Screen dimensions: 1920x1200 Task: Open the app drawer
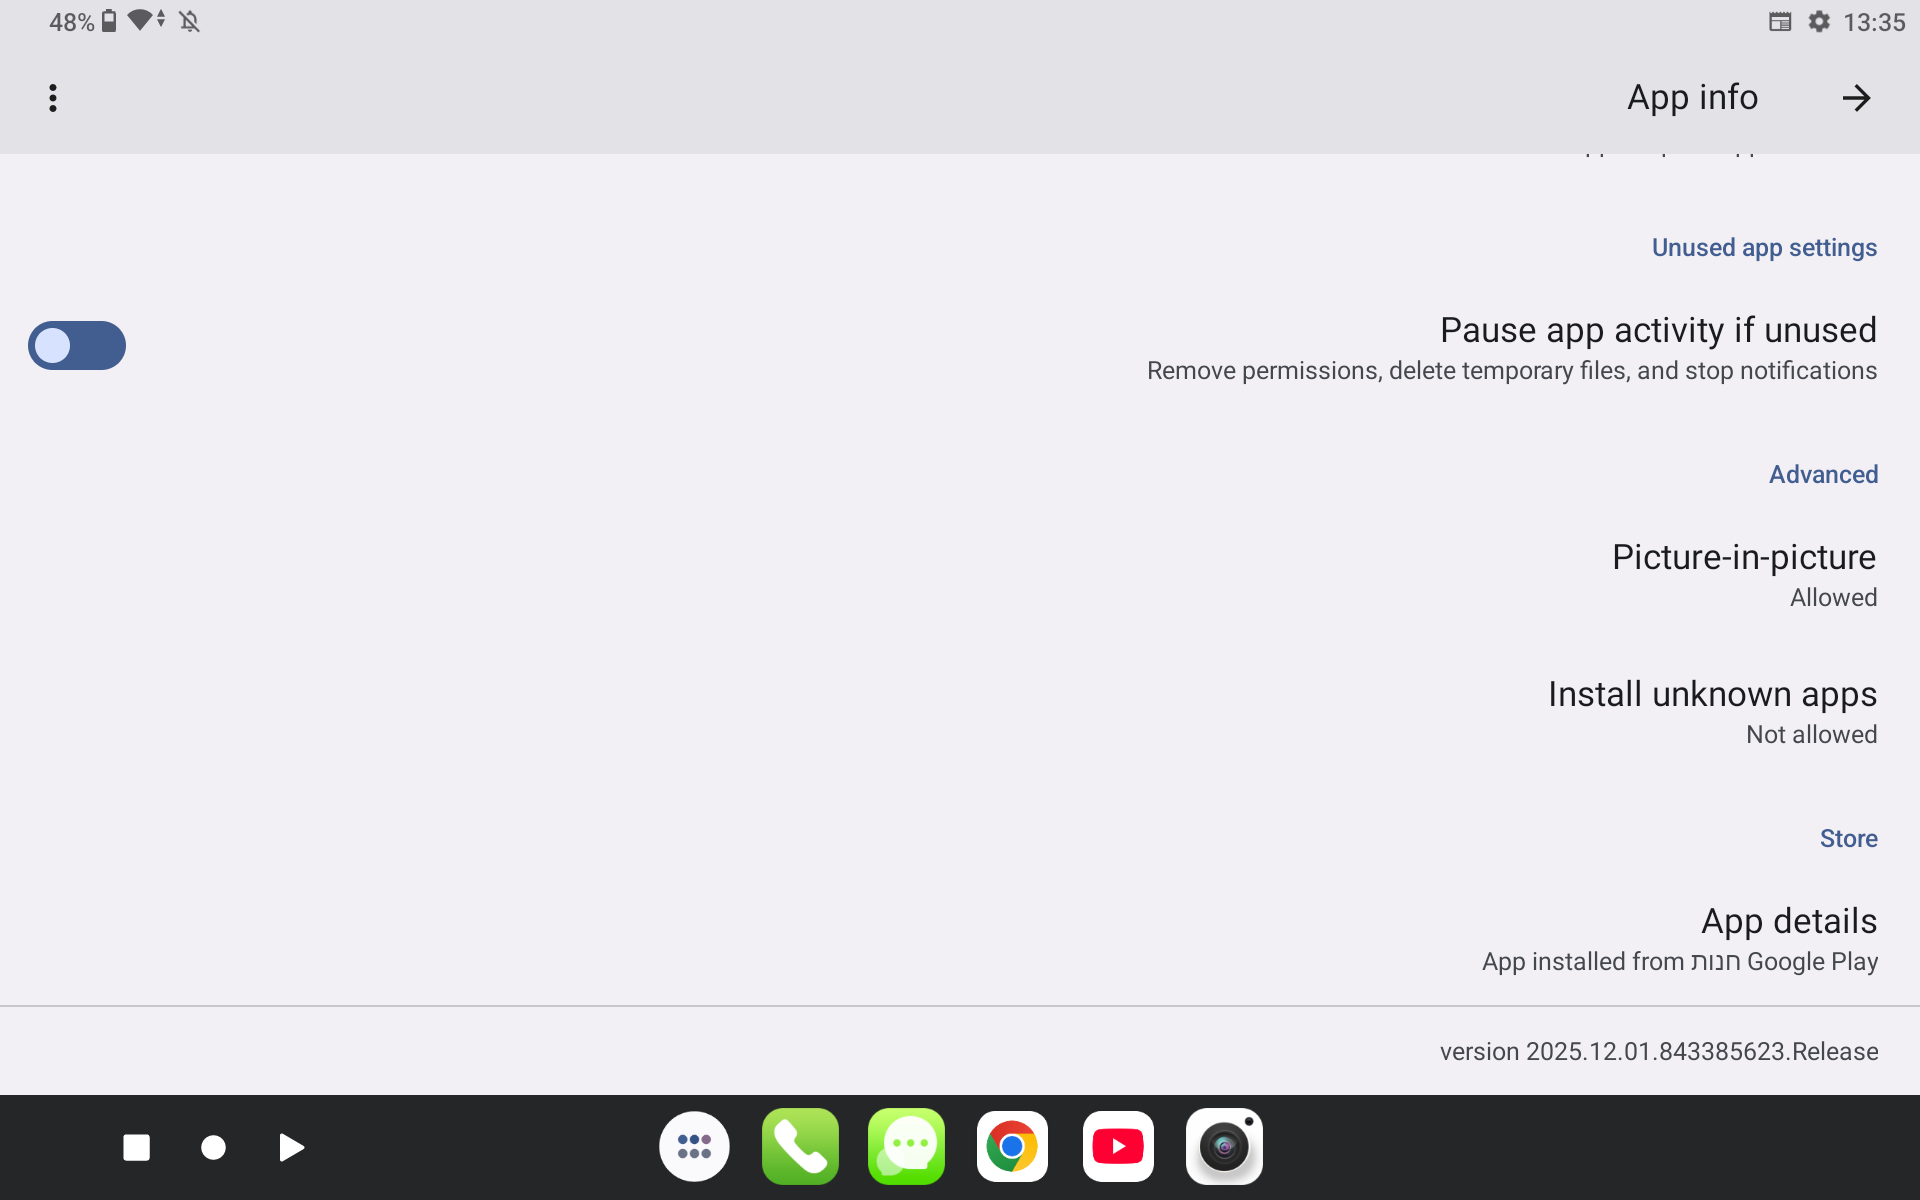[694, 1146]
